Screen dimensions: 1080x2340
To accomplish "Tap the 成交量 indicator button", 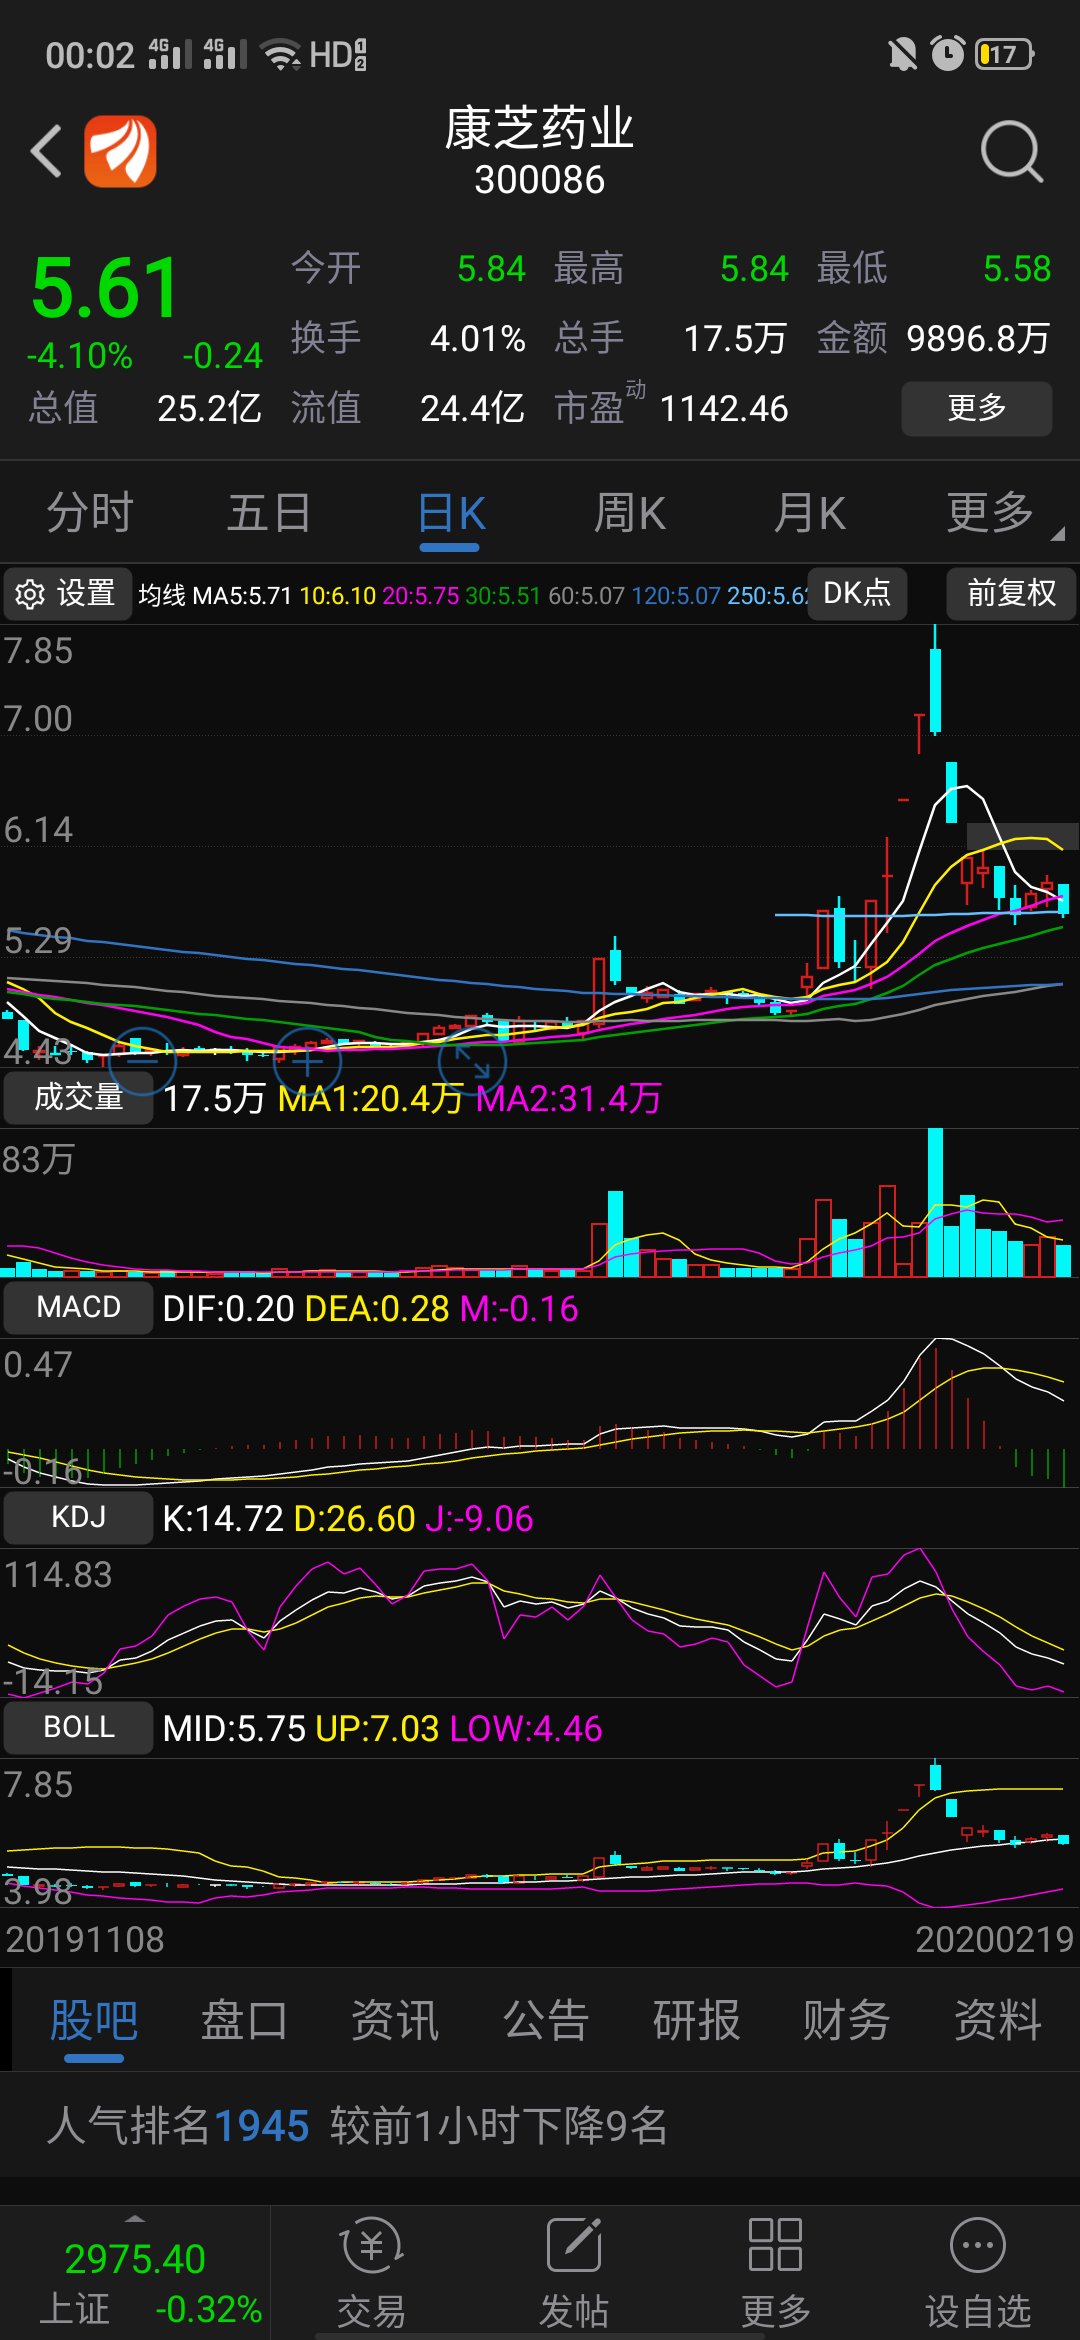I will point(78,1098).
